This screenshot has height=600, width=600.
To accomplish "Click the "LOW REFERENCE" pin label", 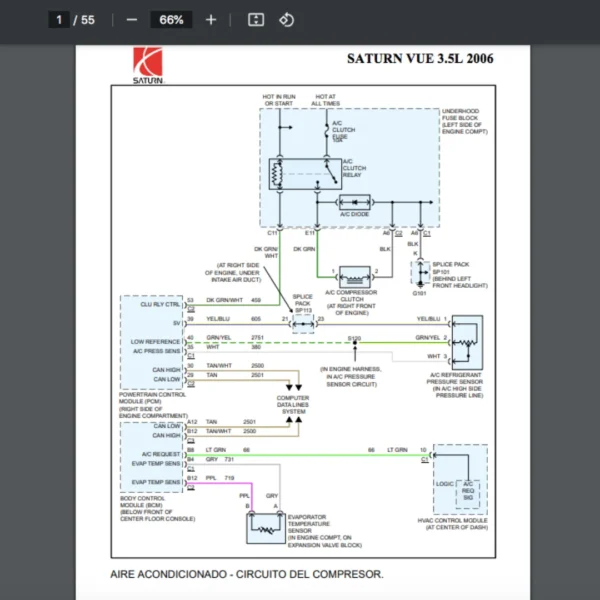I will 155,342.
